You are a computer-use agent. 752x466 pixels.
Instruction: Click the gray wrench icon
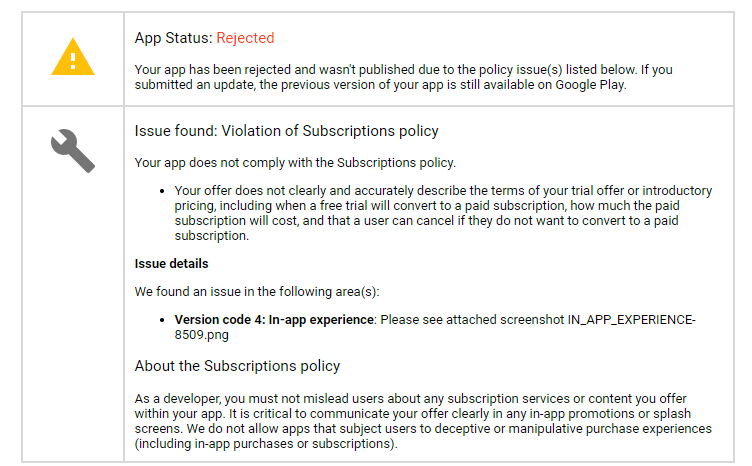73,151
